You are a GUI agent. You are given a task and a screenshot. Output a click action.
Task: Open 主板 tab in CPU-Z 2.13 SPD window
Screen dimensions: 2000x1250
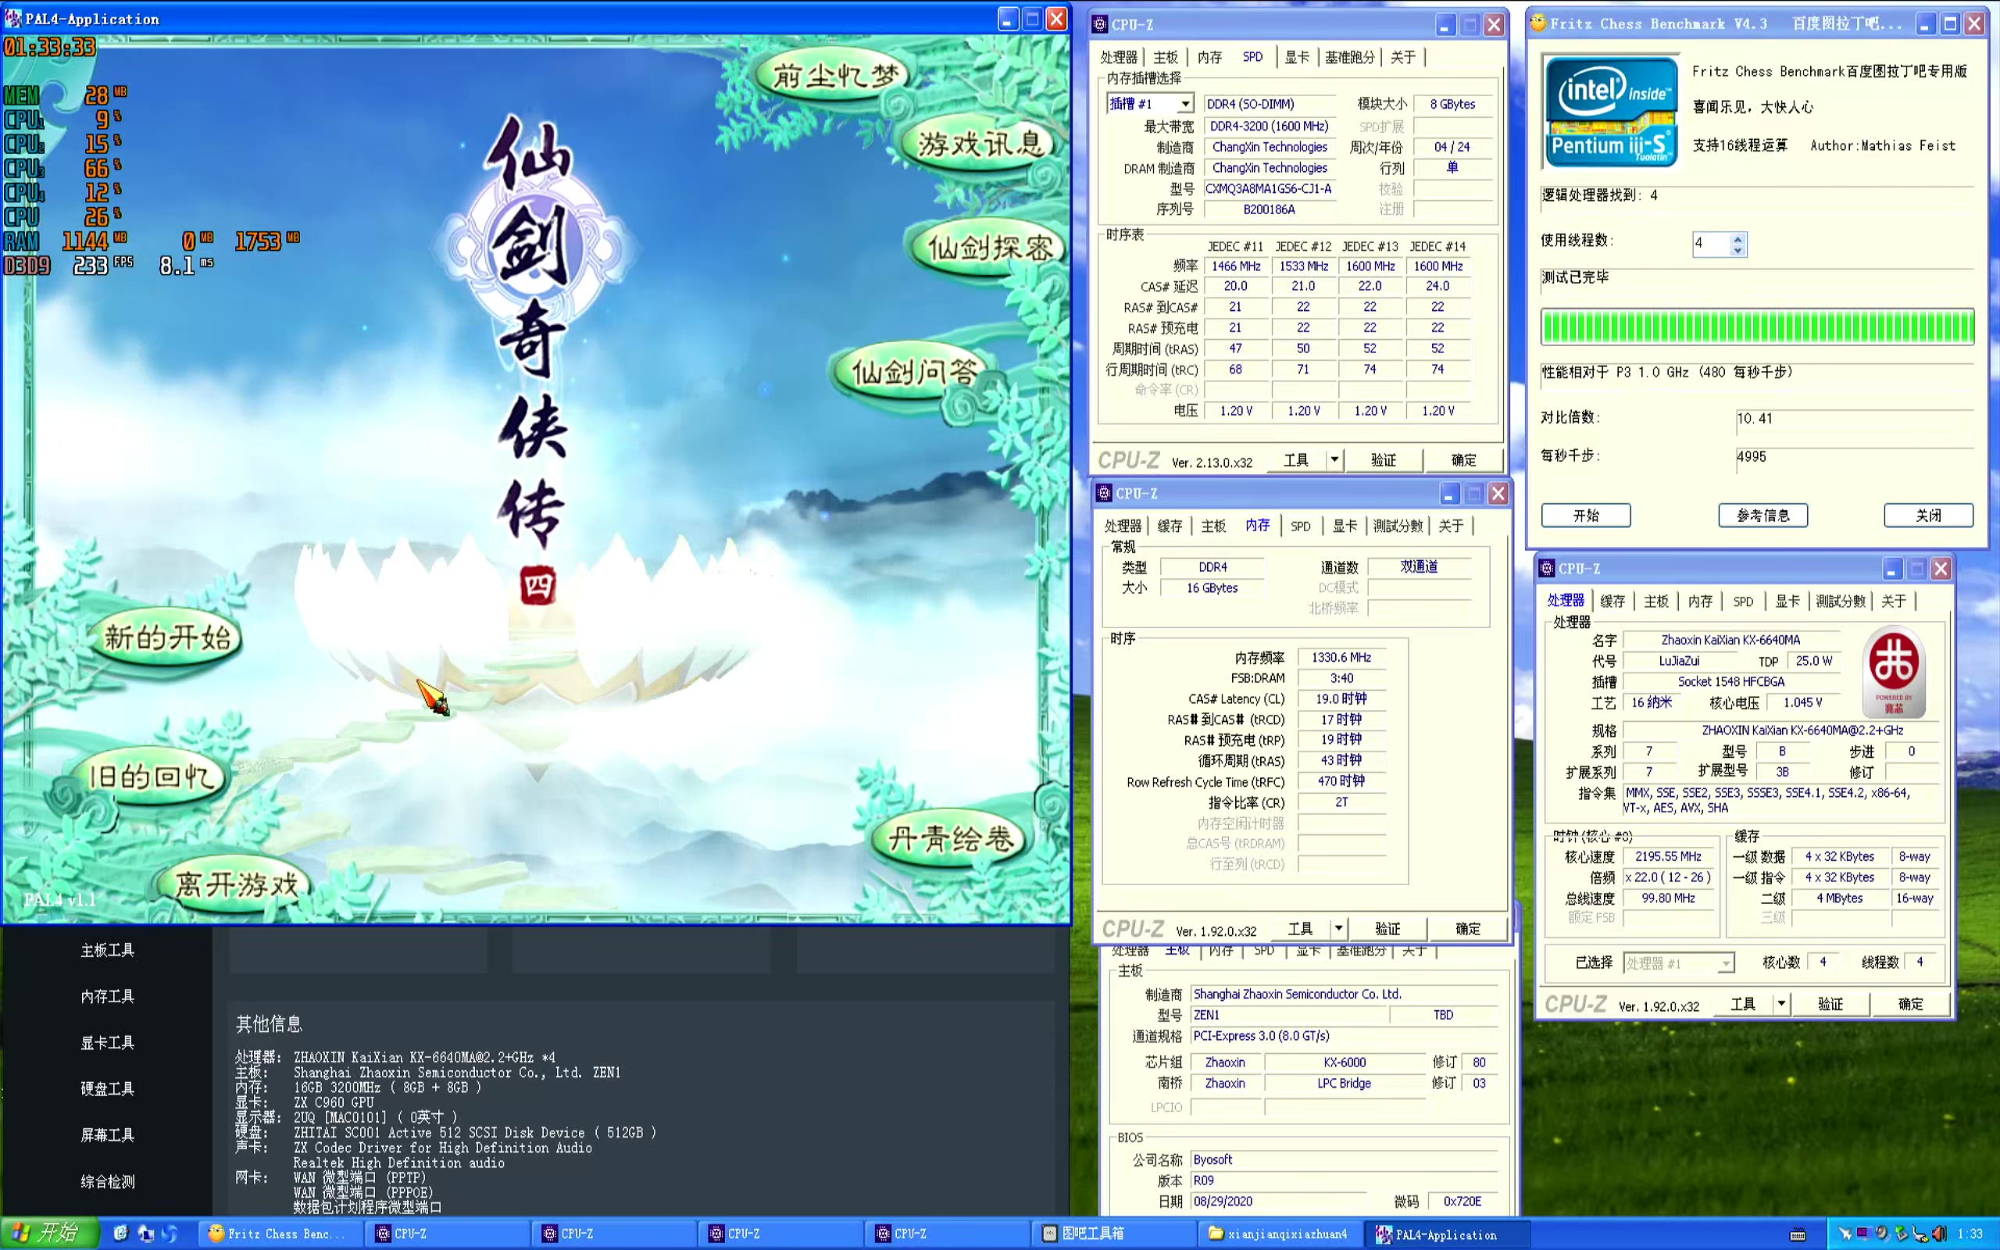(1166, 57)
